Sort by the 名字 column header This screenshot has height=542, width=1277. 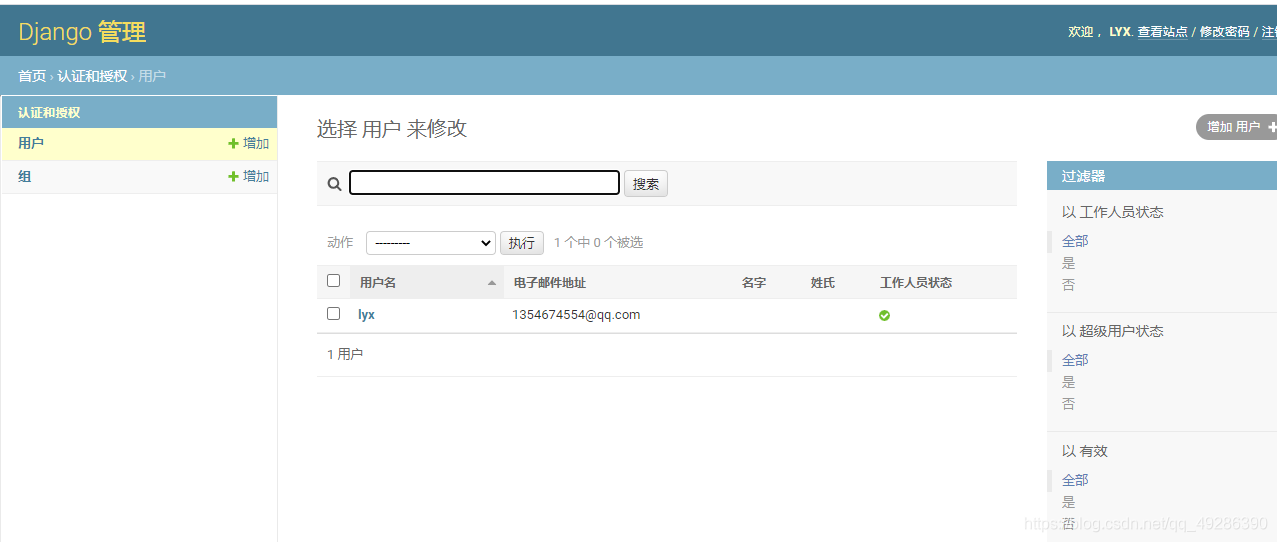pyautogui.click(x=754, y=283)
